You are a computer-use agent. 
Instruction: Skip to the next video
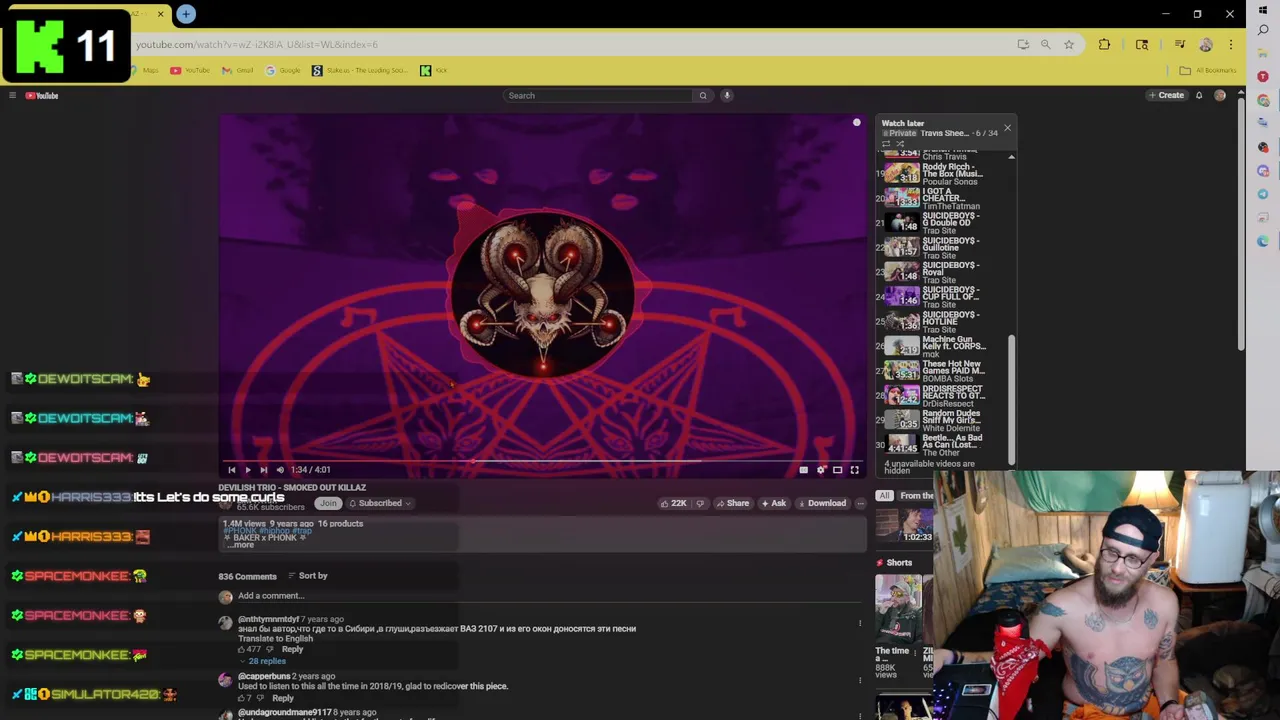tap(264, 470)
